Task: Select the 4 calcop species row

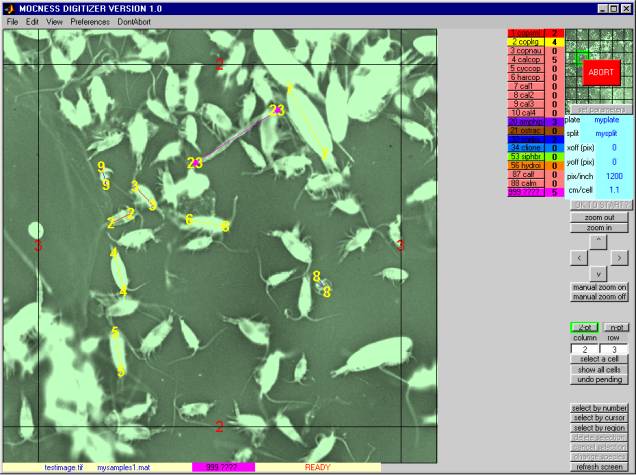Action: (526, 60)
